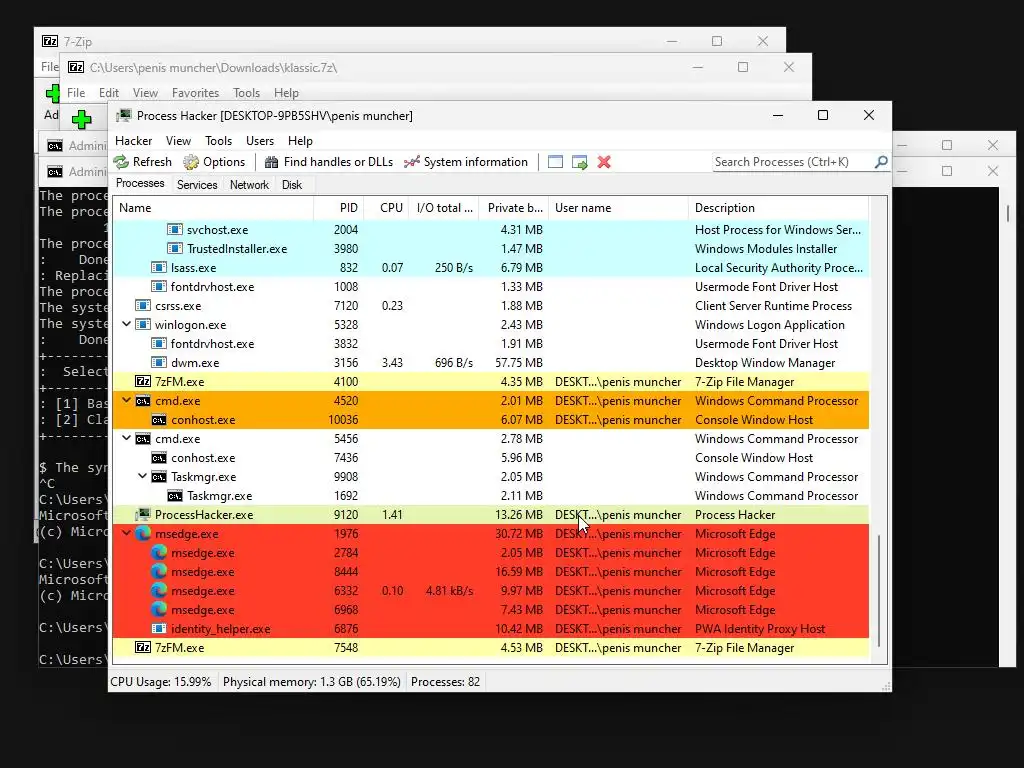
Task: Click the Process Hacker title bar icon
Action: (x=123, y=116)
